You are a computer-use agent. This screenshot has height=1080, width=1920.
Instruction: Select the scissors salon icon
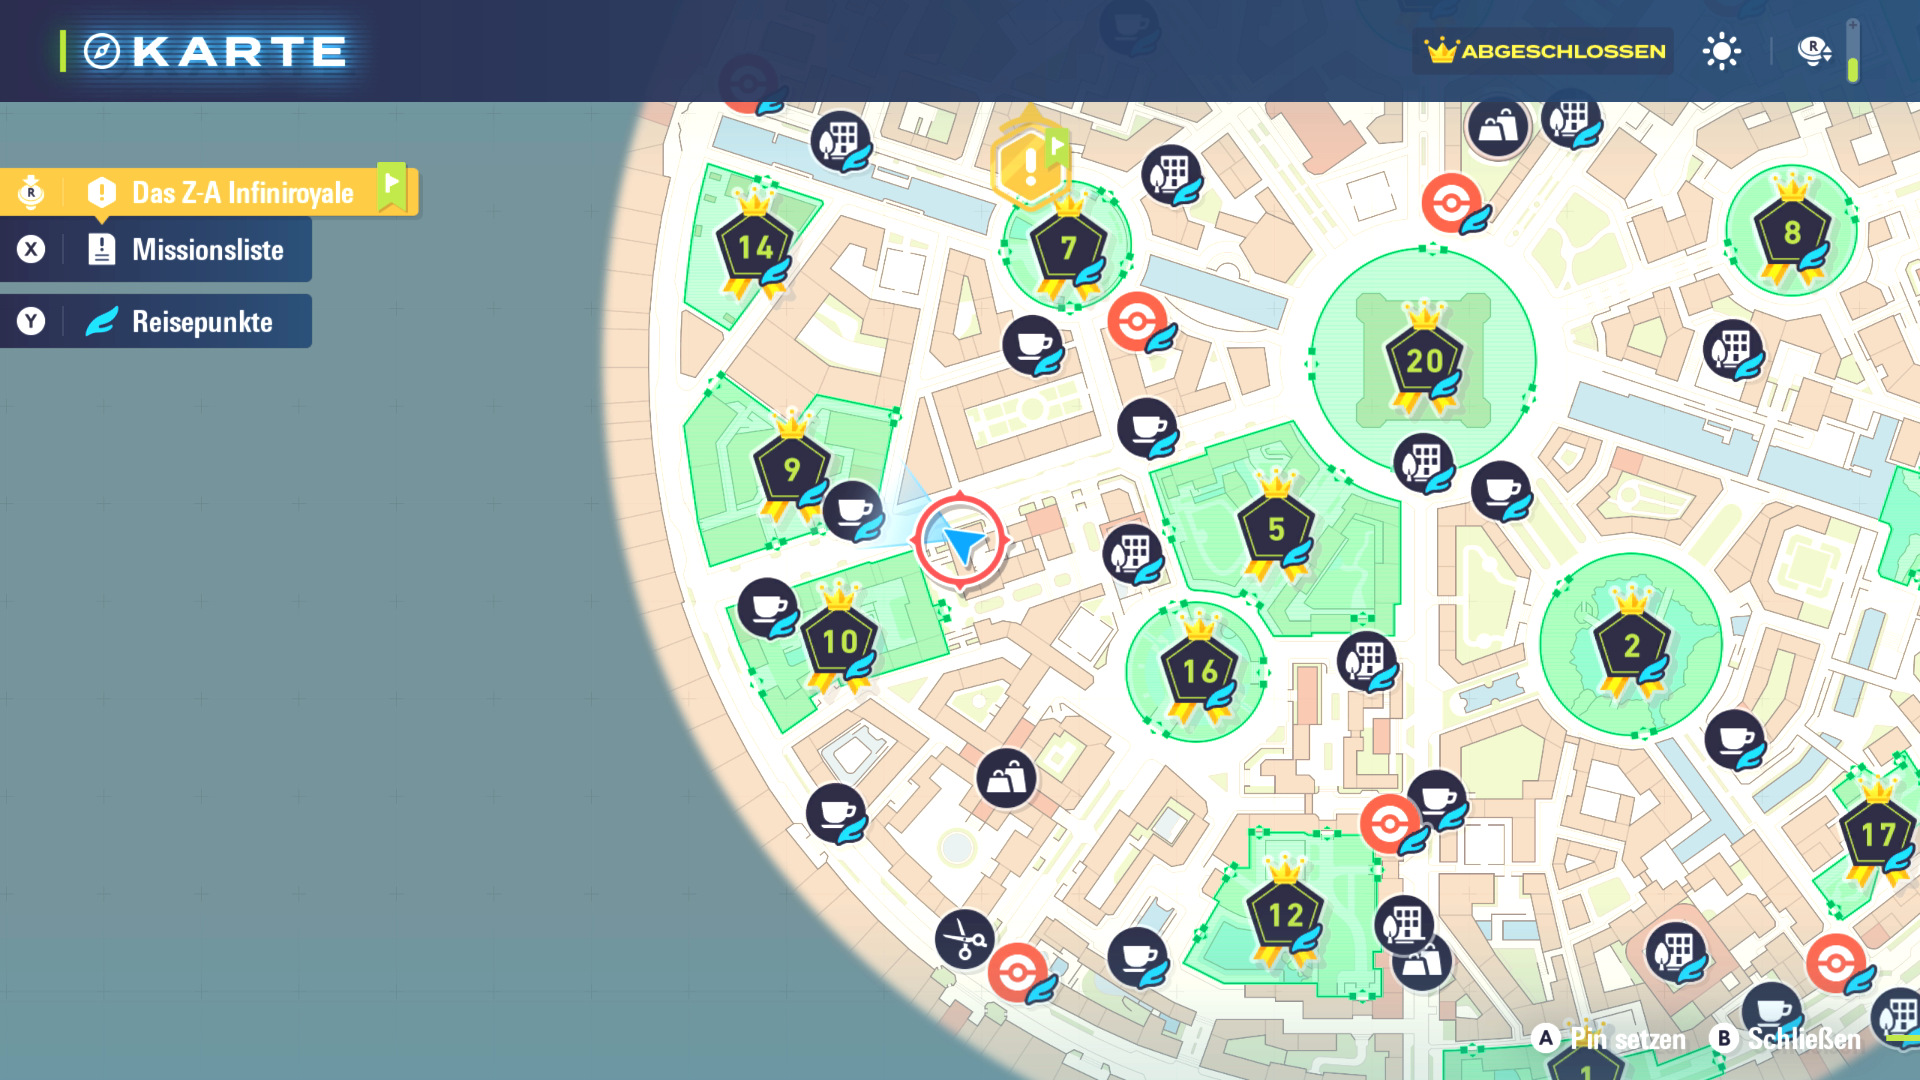(x=964, y=939)
